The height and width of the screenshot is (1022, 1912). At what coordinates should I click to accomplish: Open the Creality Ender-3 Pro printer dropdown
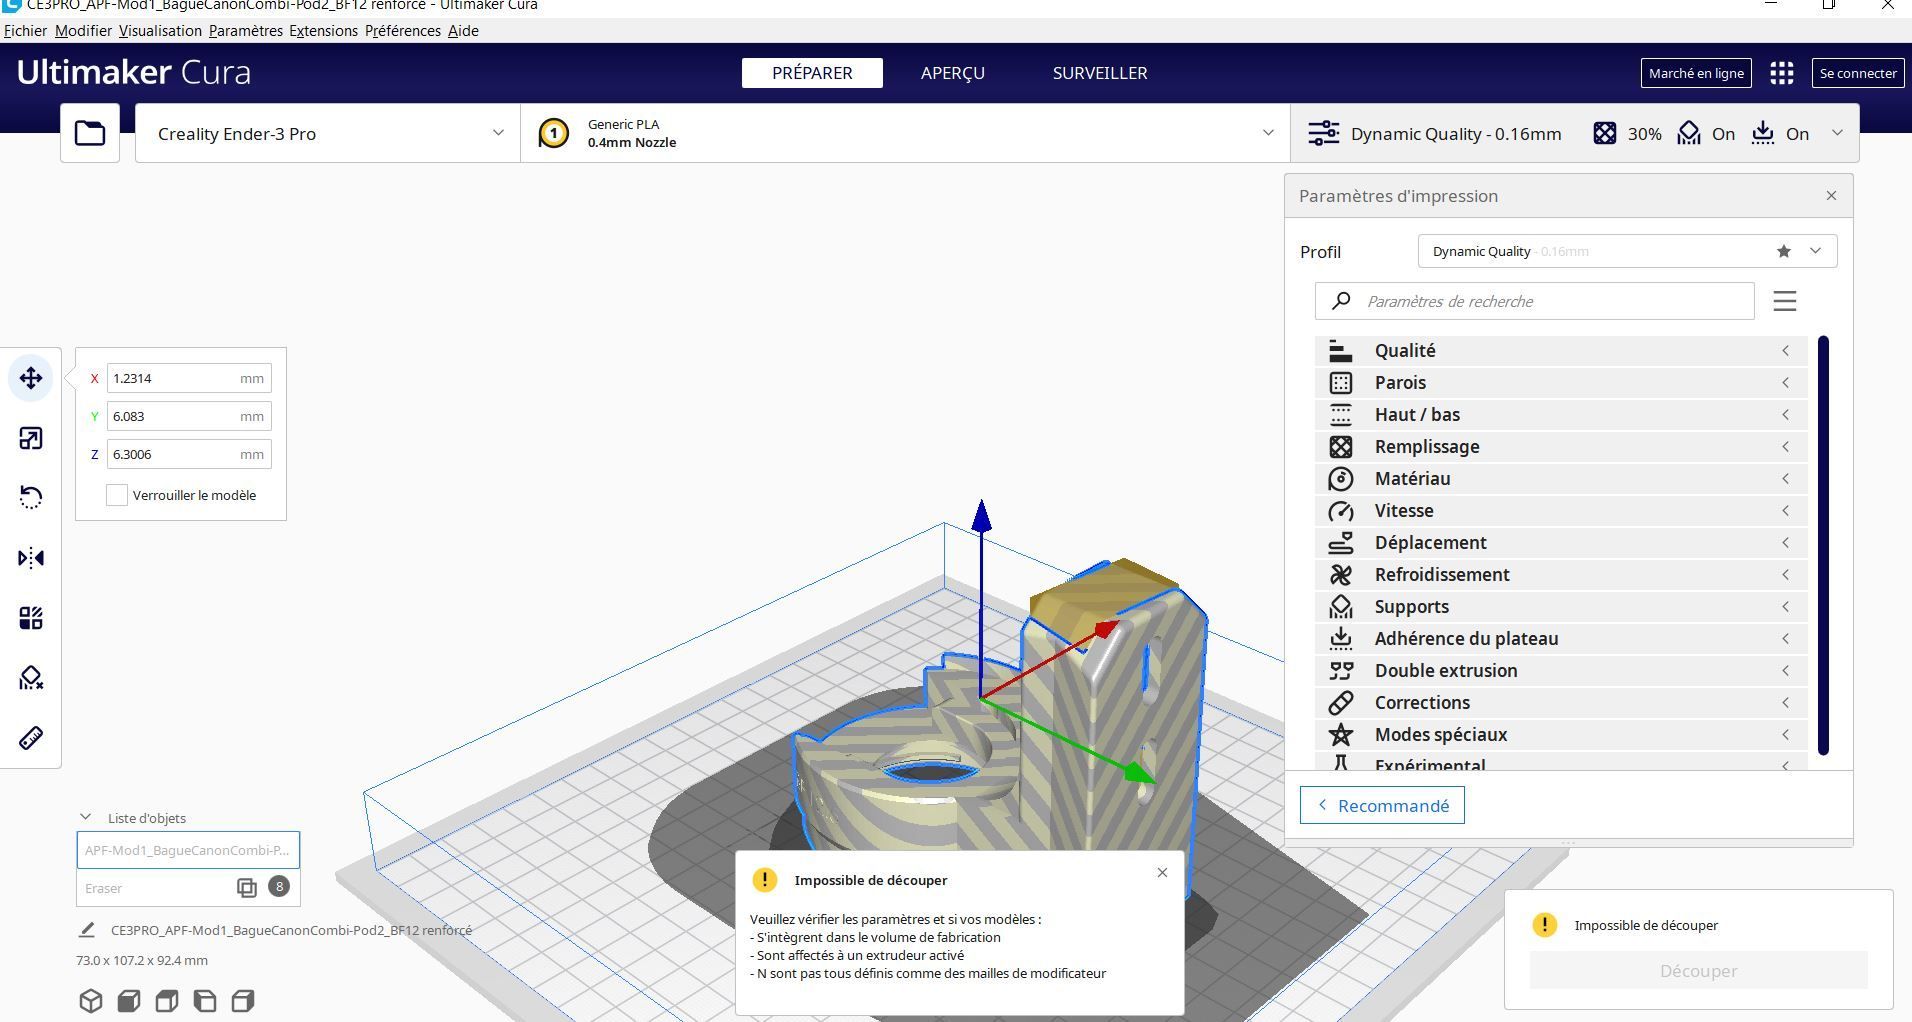coord(328,133)
